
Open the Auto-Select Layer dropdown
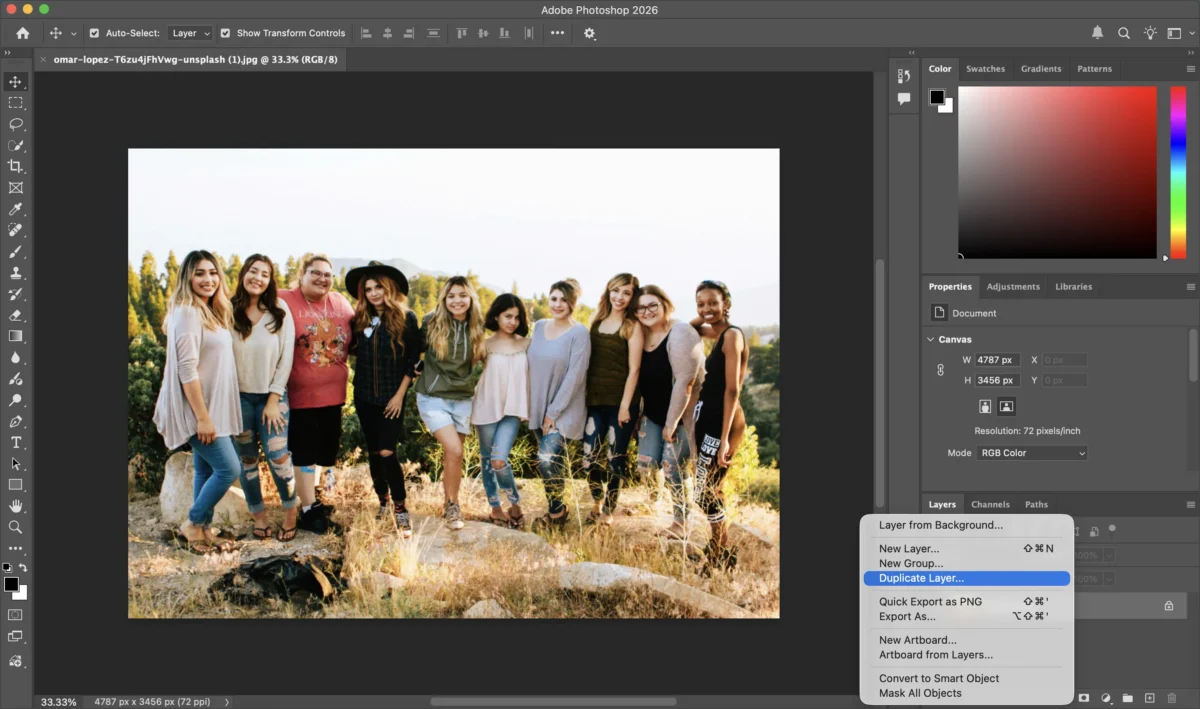[x=190, y=33]
